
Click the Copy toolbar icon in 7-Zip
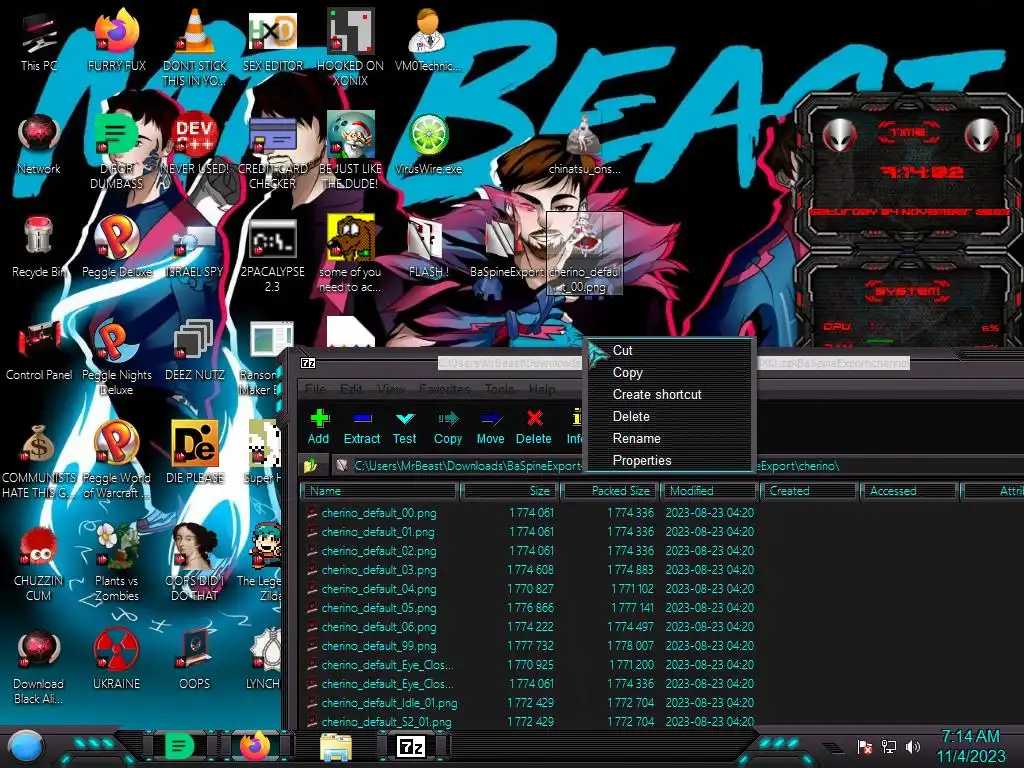(448, 426)
